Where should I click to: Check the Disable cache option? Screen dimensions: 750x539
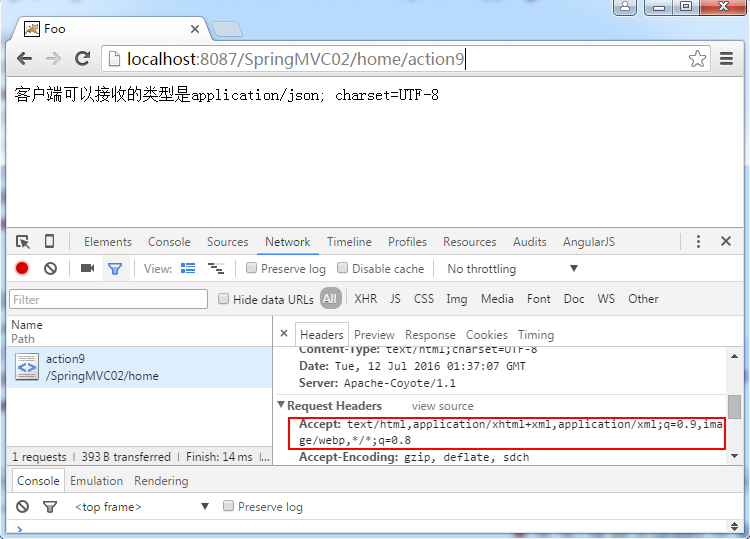click(342, 268)
